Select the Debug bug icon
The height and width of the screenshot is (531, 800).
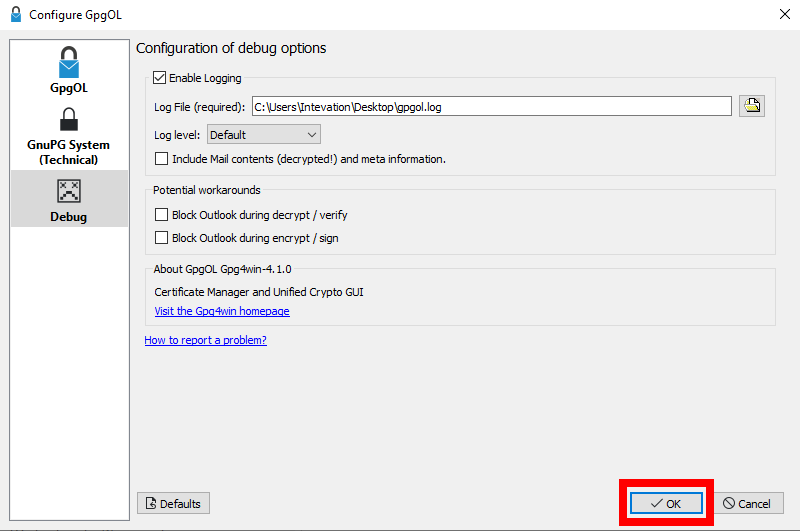tap(69, 191)
